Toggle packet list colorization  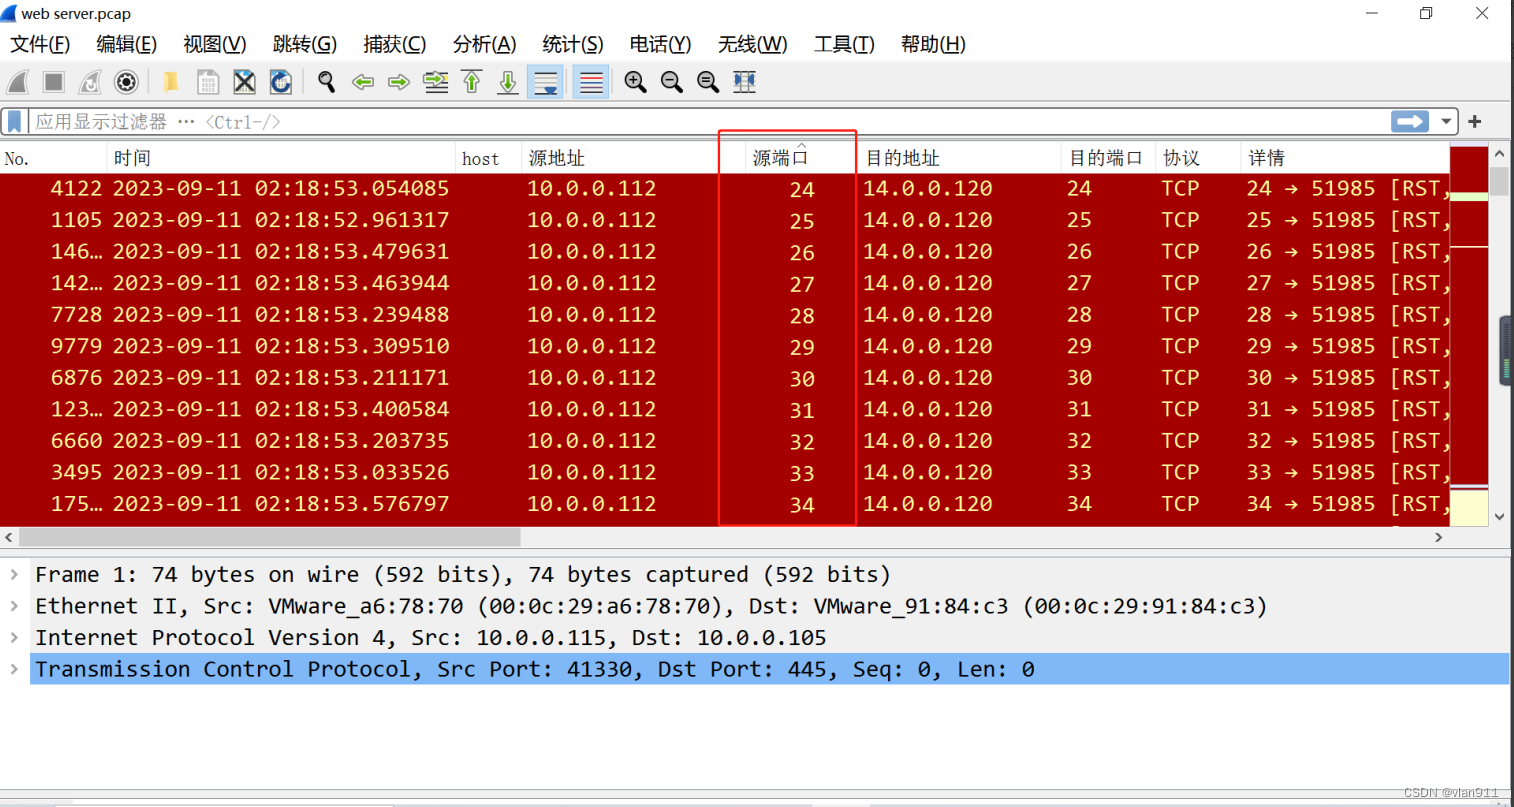591,82
